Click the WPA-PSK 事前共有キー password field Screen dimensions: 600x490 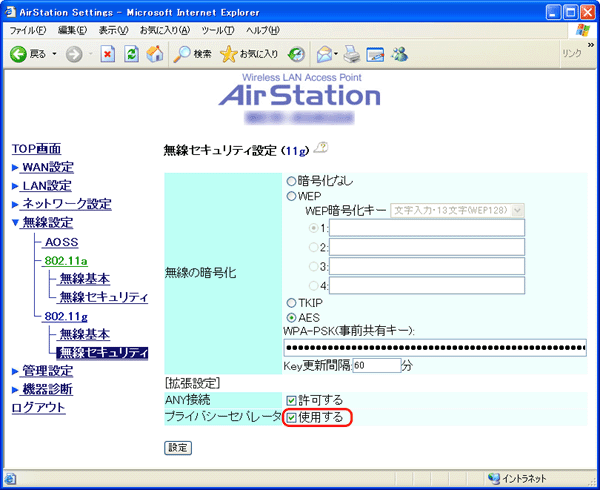click(x=435, y=348)
